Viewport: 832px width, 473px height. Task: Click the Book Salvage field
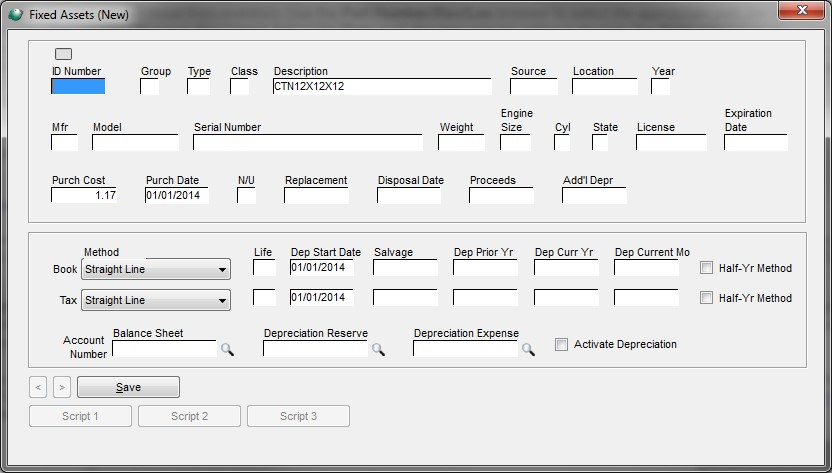coord(405,267)
